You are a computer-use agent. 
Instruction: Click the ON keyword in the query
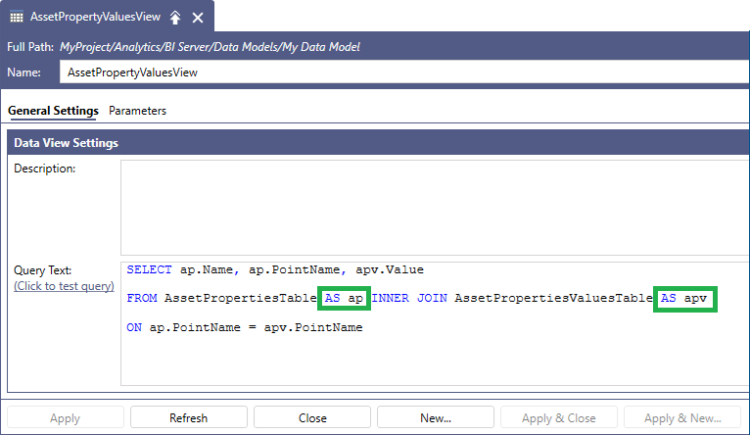[134, 327]
